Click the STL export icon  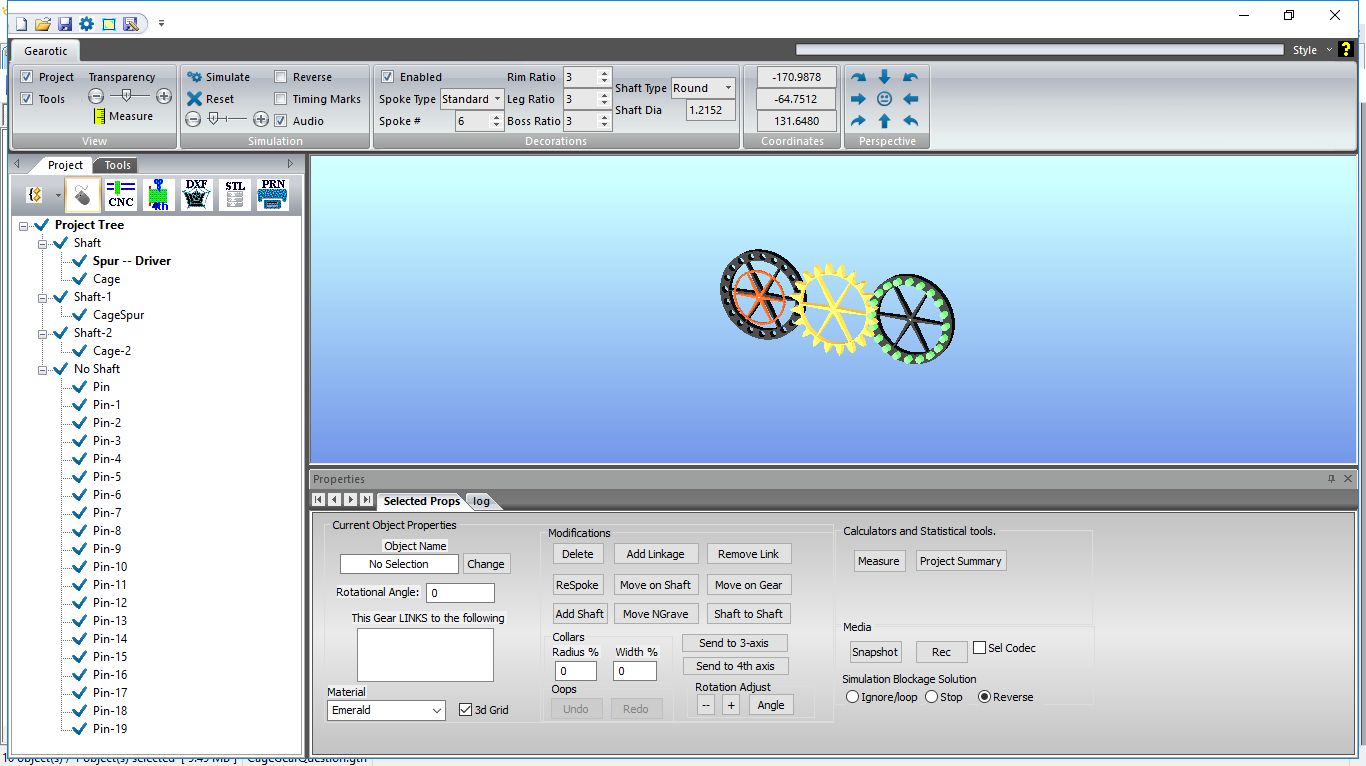tap(235, 194)
